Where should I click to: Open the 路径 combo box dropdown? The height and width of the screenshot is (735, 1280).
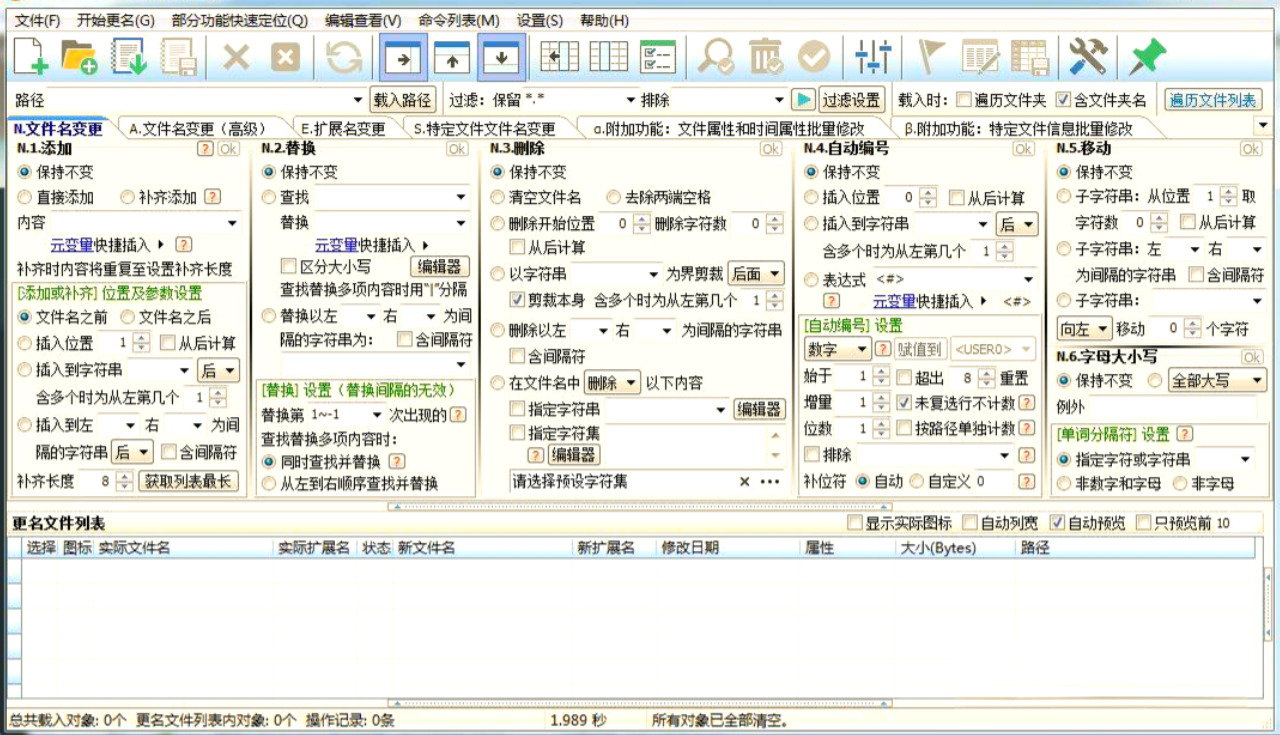click(x=359, y=100)
